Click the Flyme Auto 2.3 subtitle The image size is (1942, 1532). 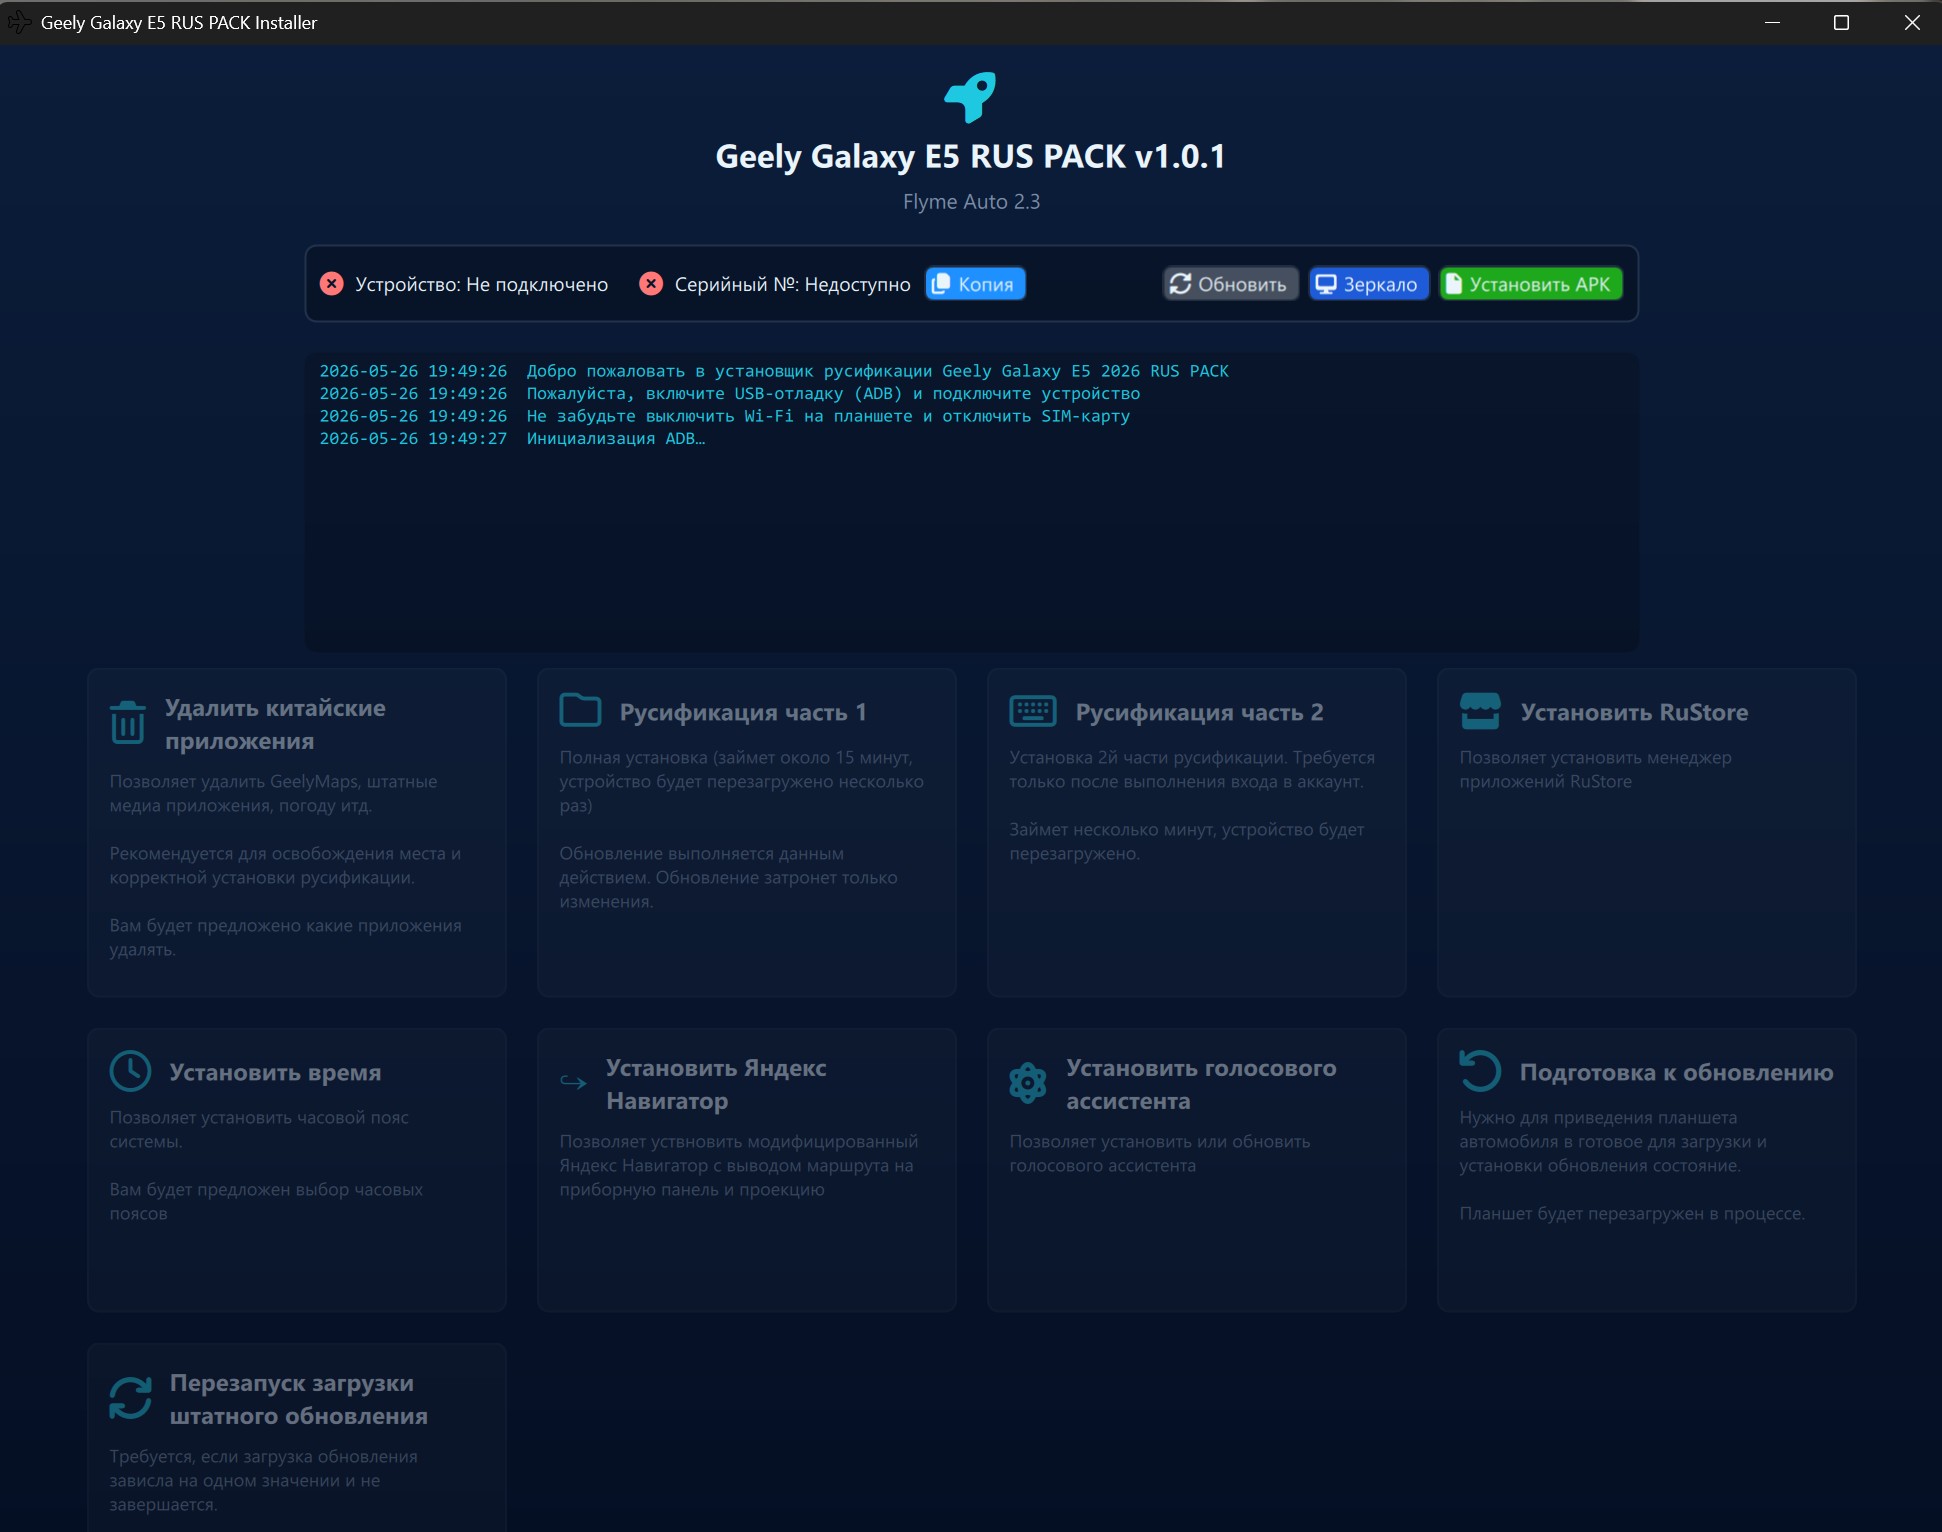click(x=971, y=201)
